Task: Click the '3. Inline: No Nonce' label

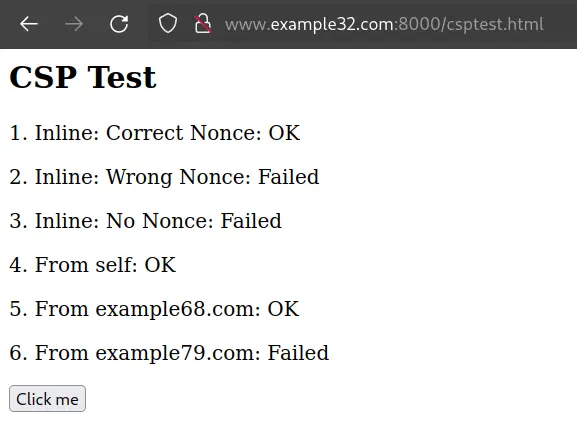Action: (x=111, y=221)
